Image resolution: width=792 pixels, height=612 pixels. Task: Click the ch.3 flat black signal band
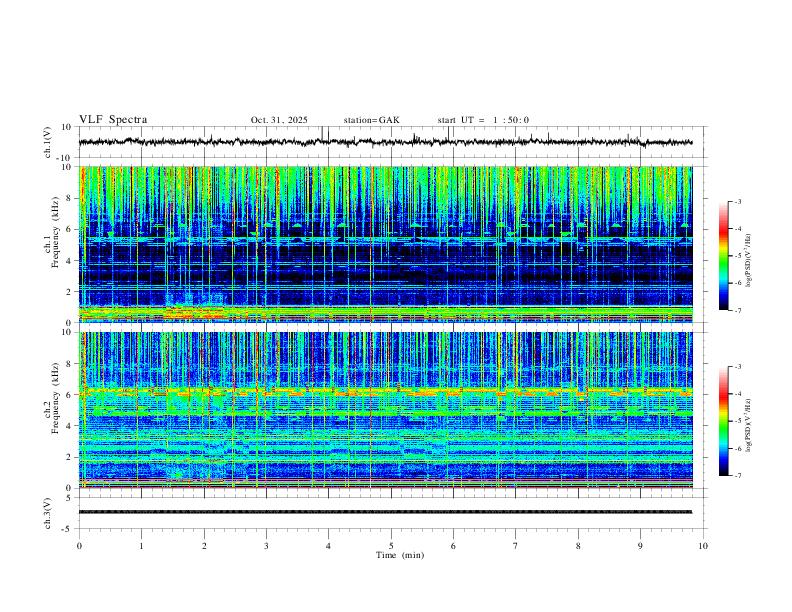point(385,512)
